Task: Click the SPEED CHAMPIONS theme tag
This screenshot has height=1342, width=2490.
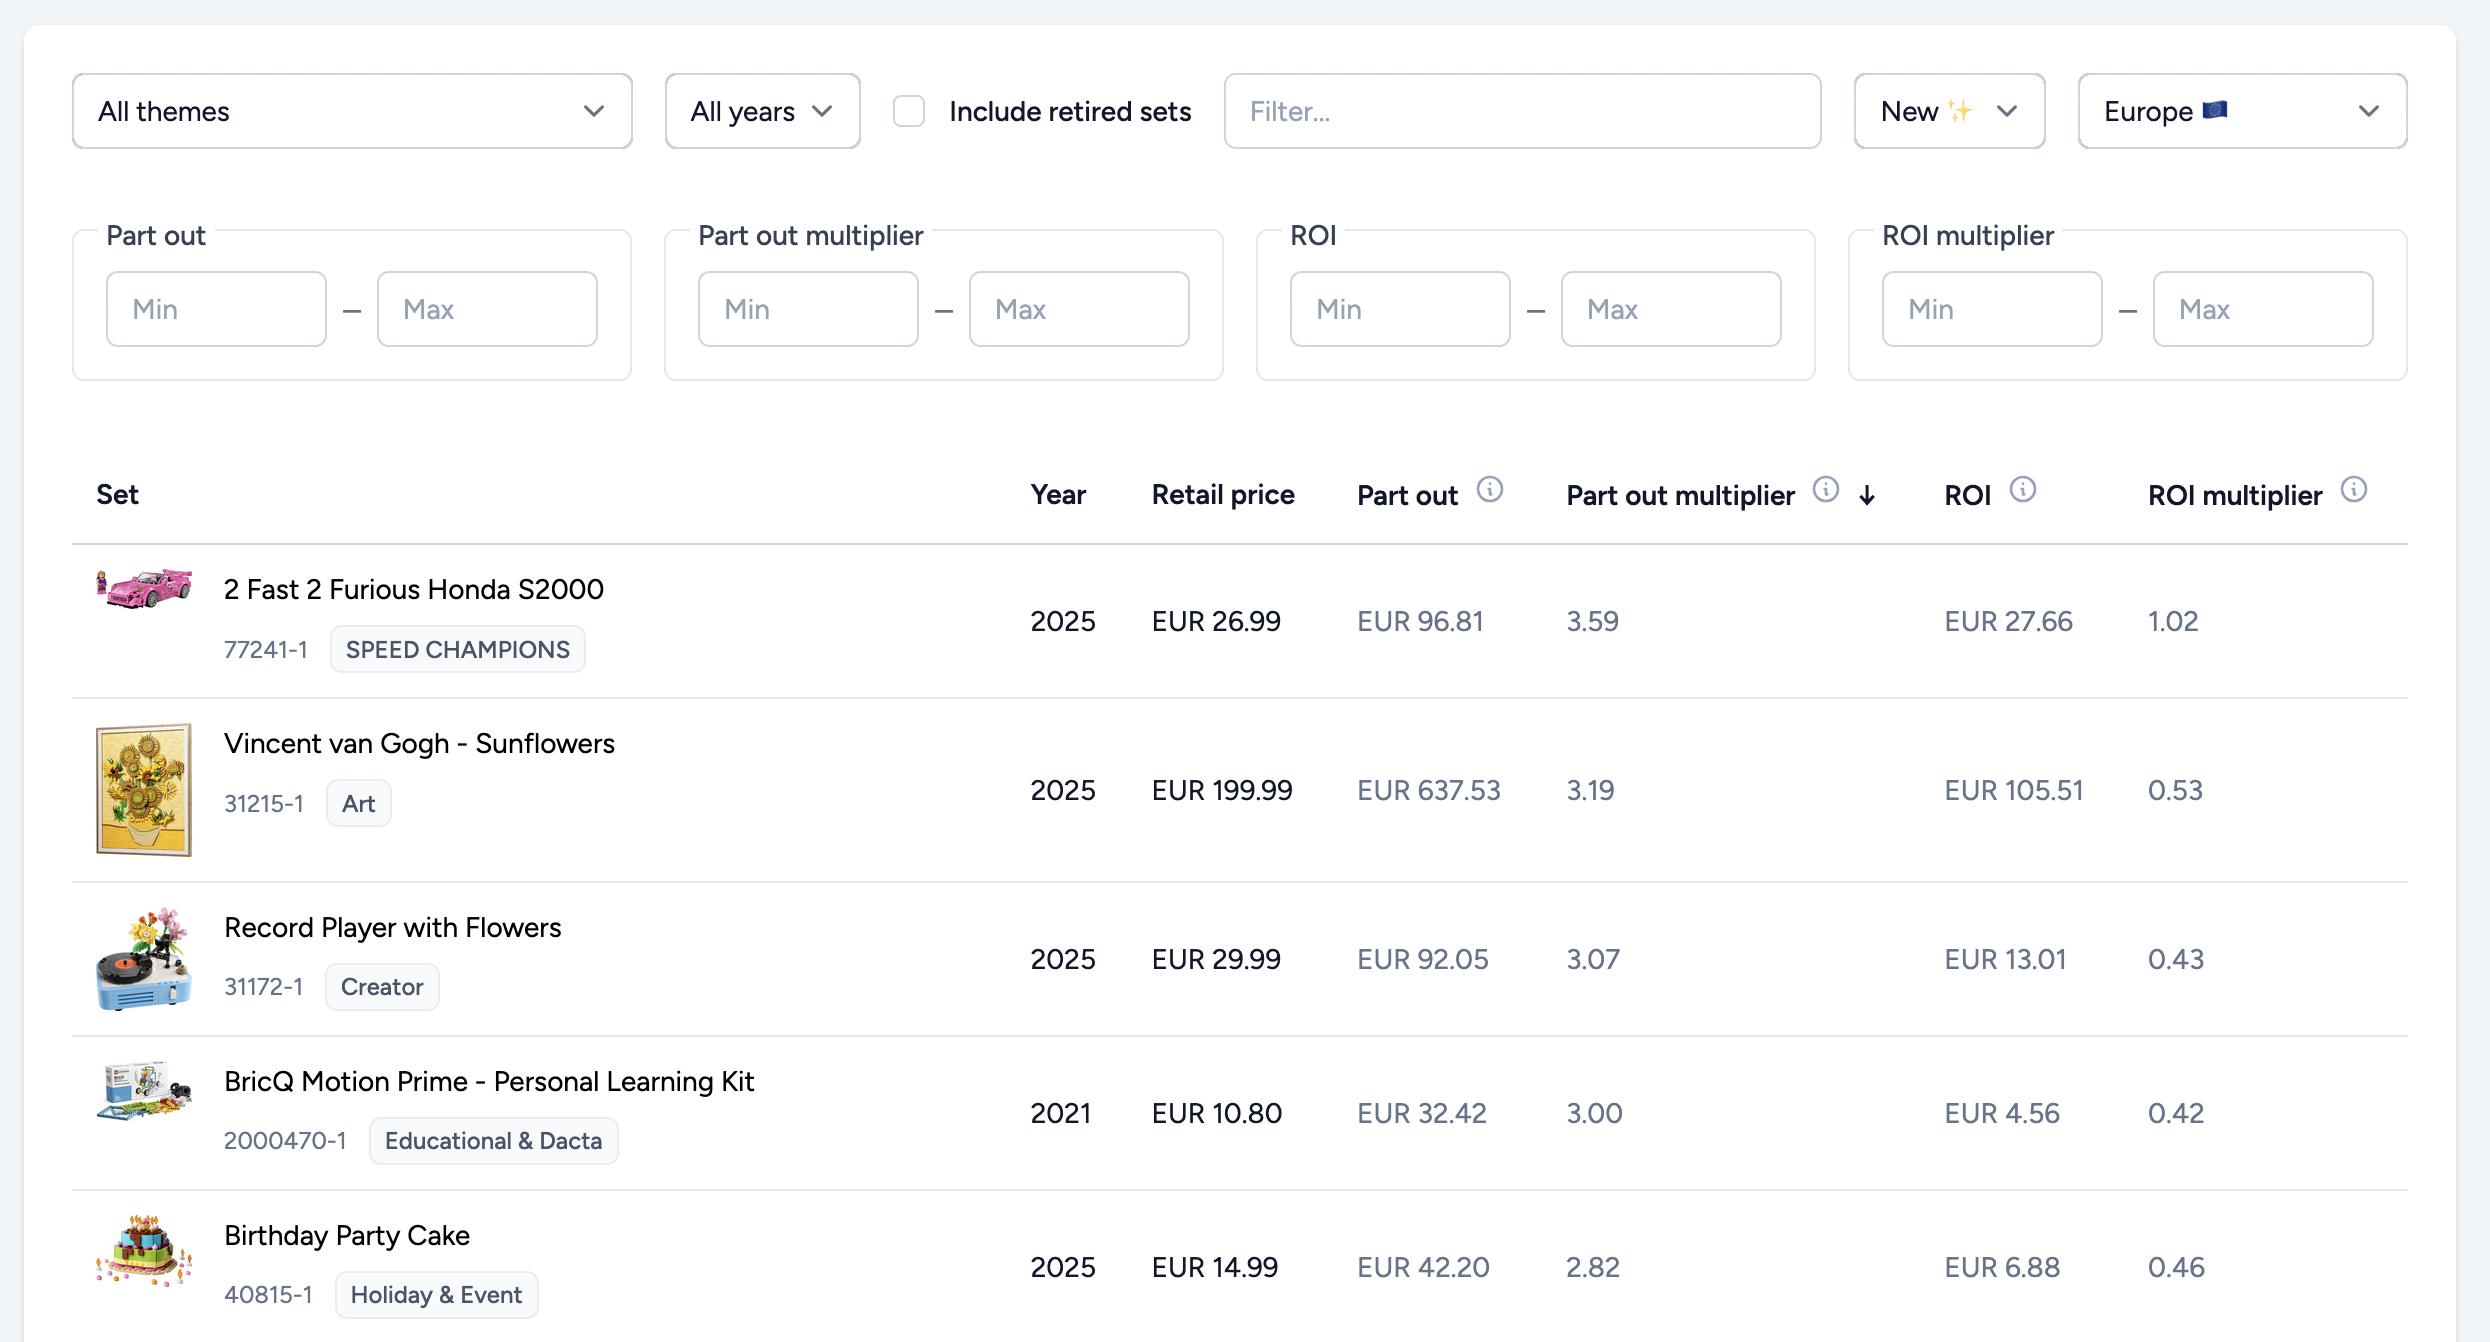Action: click(458, 649)
